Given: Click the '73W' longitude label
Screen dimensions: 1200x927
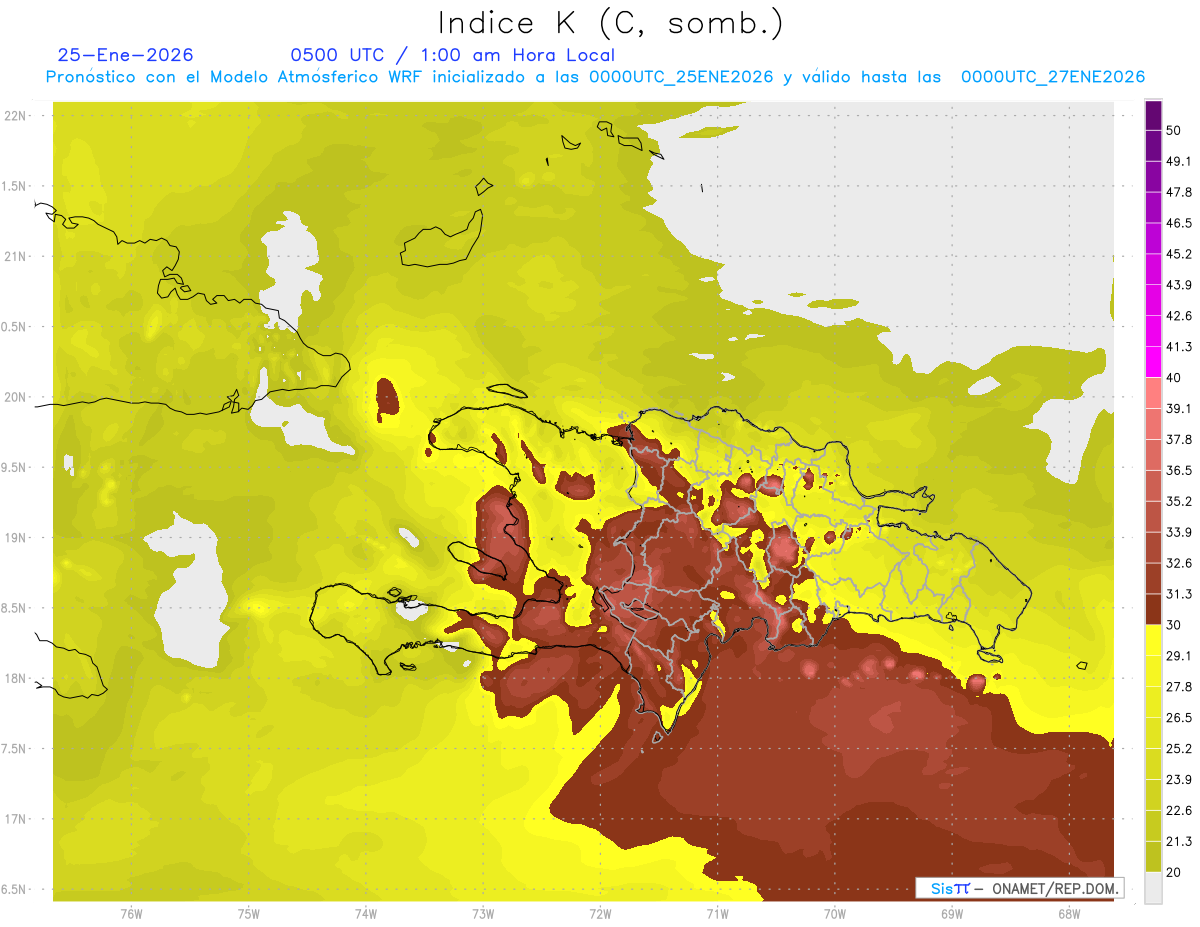Looking at the screenshot, I should [483, 914].
